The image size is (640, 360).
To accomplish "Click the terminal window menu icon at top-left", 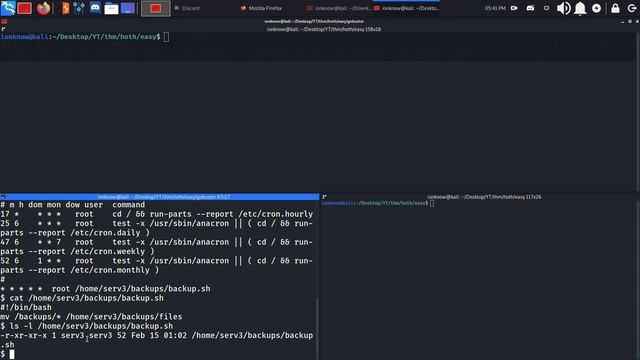I will point(4,21).
